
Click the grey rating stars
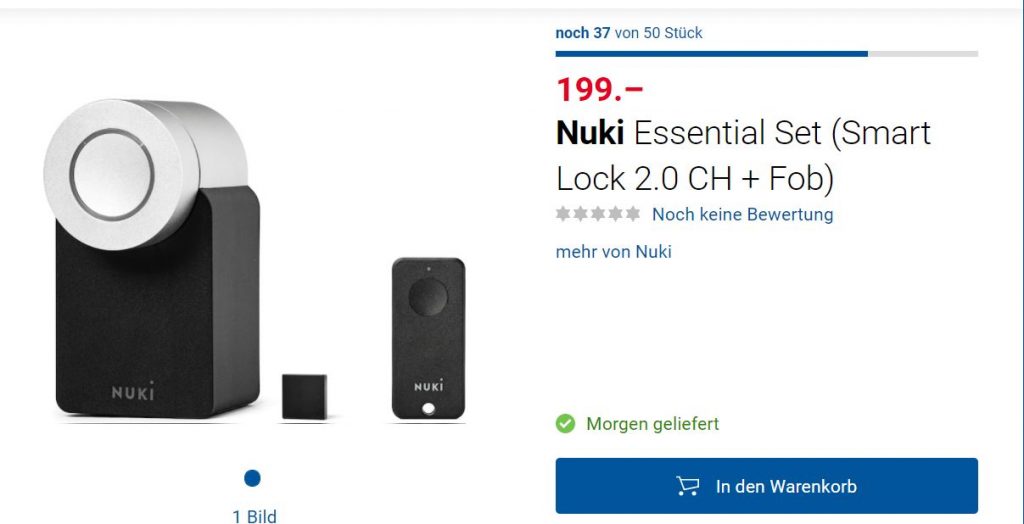(598, 214)
